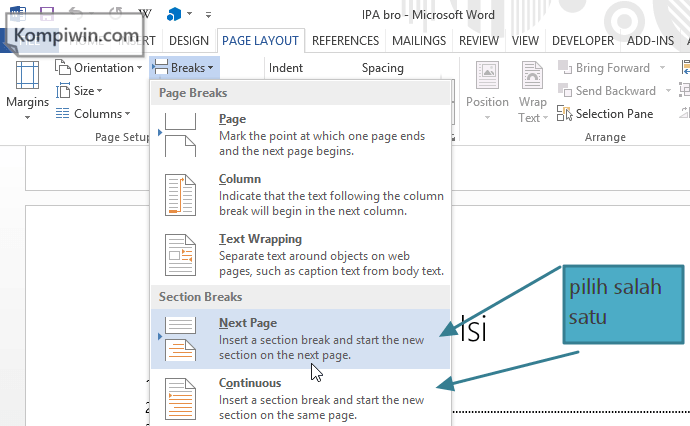Open the Selection Pane

tap(605, 114)
